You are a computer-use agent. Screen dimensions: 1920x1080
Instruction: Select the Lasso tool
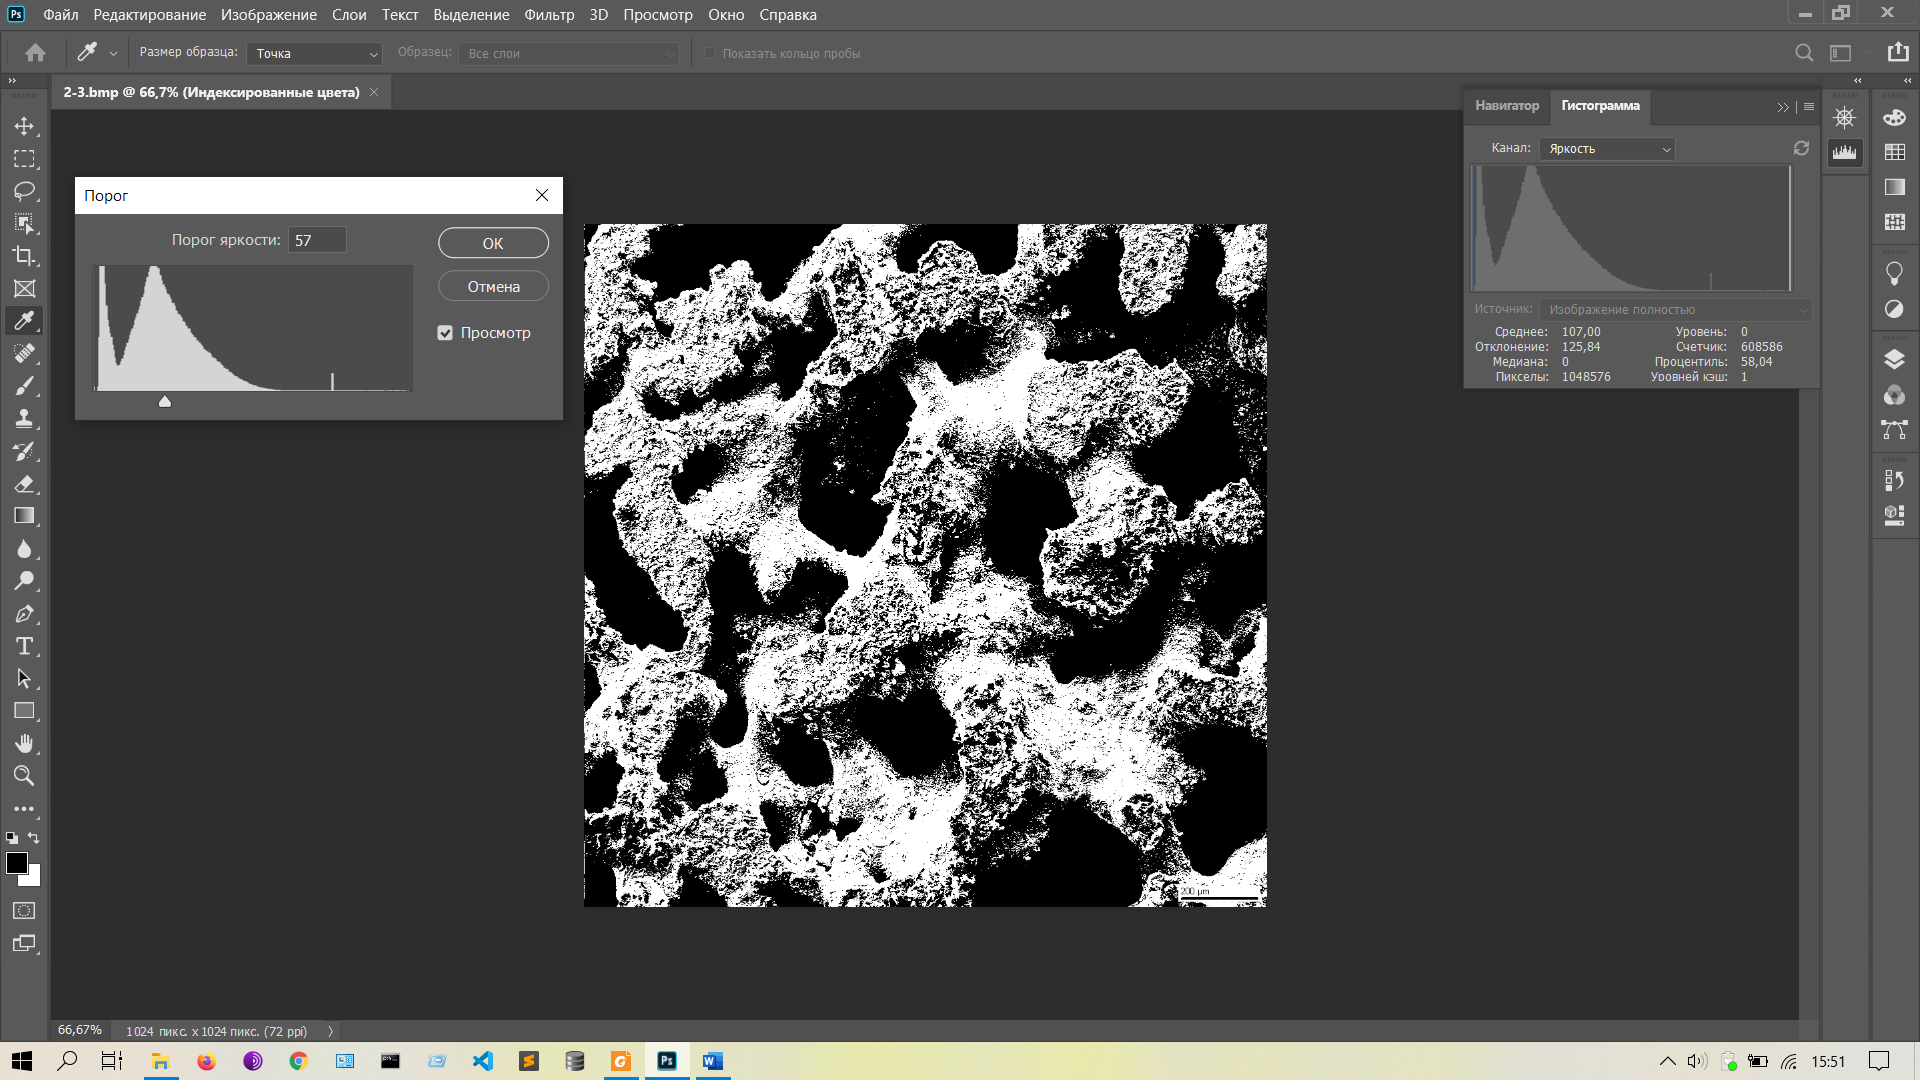coord(24,191)
